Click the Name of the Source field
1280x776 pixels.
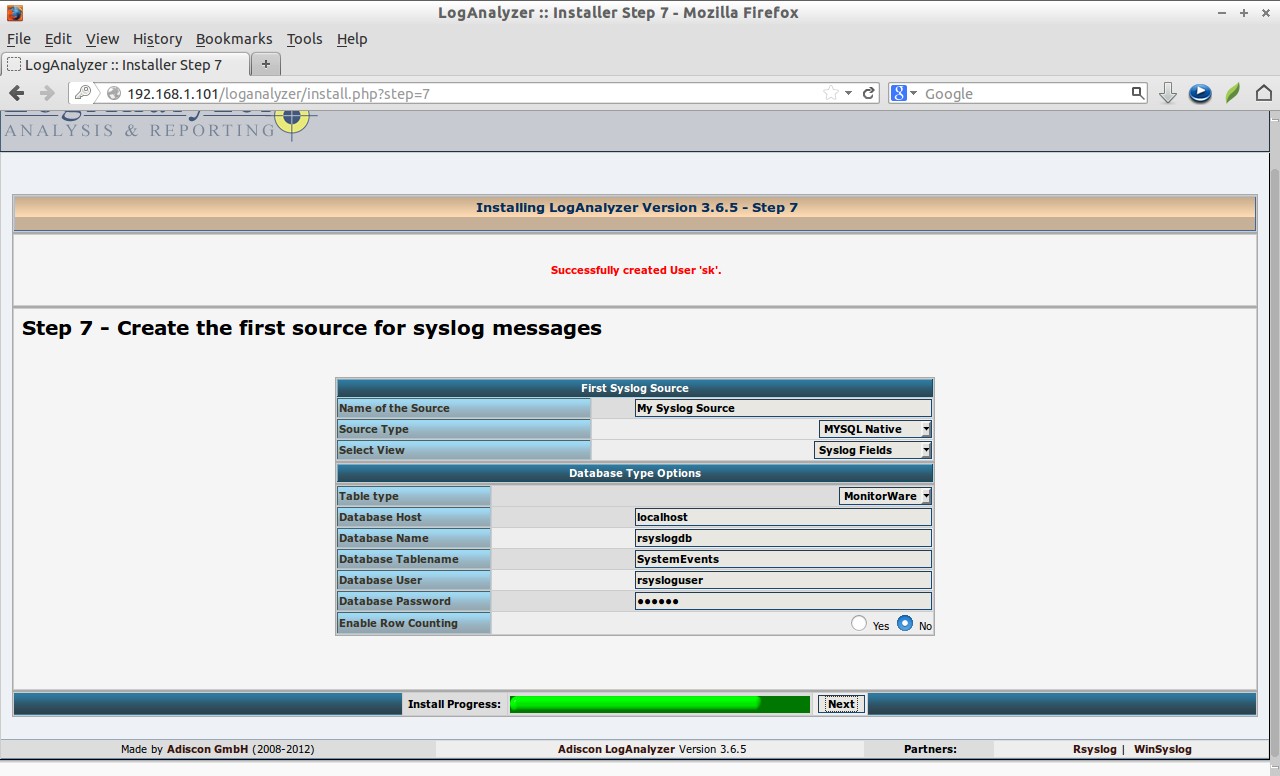(x=783, y=408)
